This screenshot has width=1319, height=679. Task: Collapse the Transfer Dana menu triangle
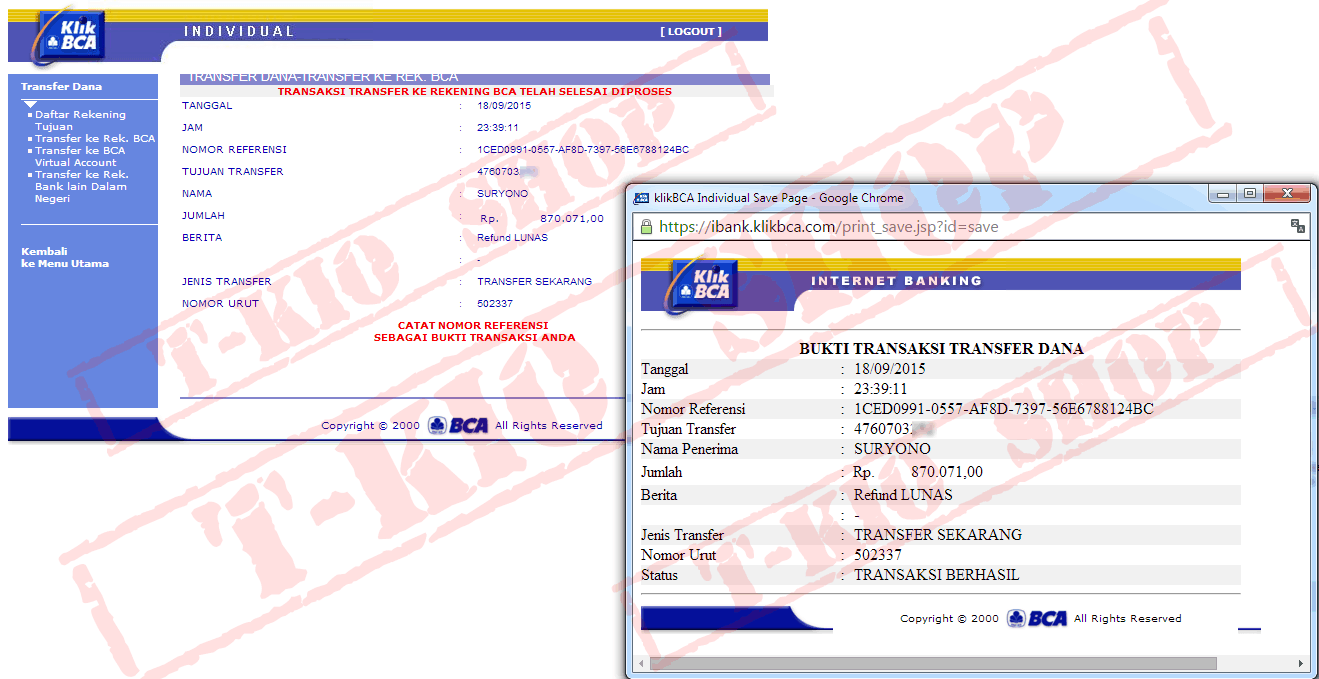30,104
